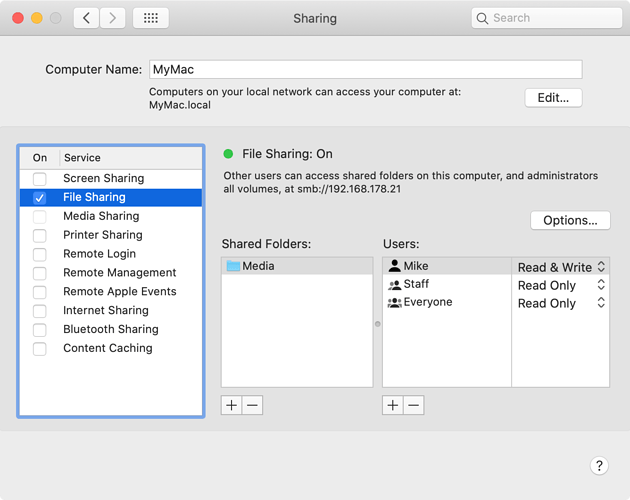
Task: Click the Options... button
Action: 570,220
